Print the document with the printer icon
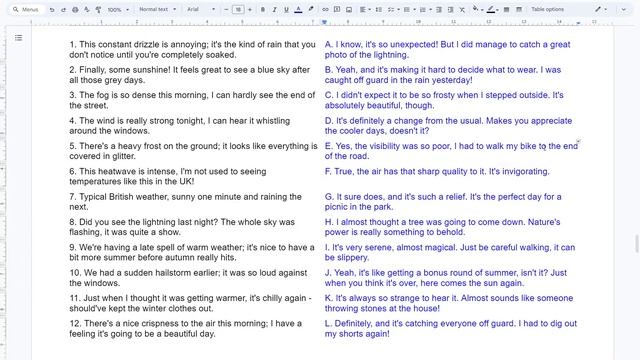The image size is (640, 360). coord(75,9)
